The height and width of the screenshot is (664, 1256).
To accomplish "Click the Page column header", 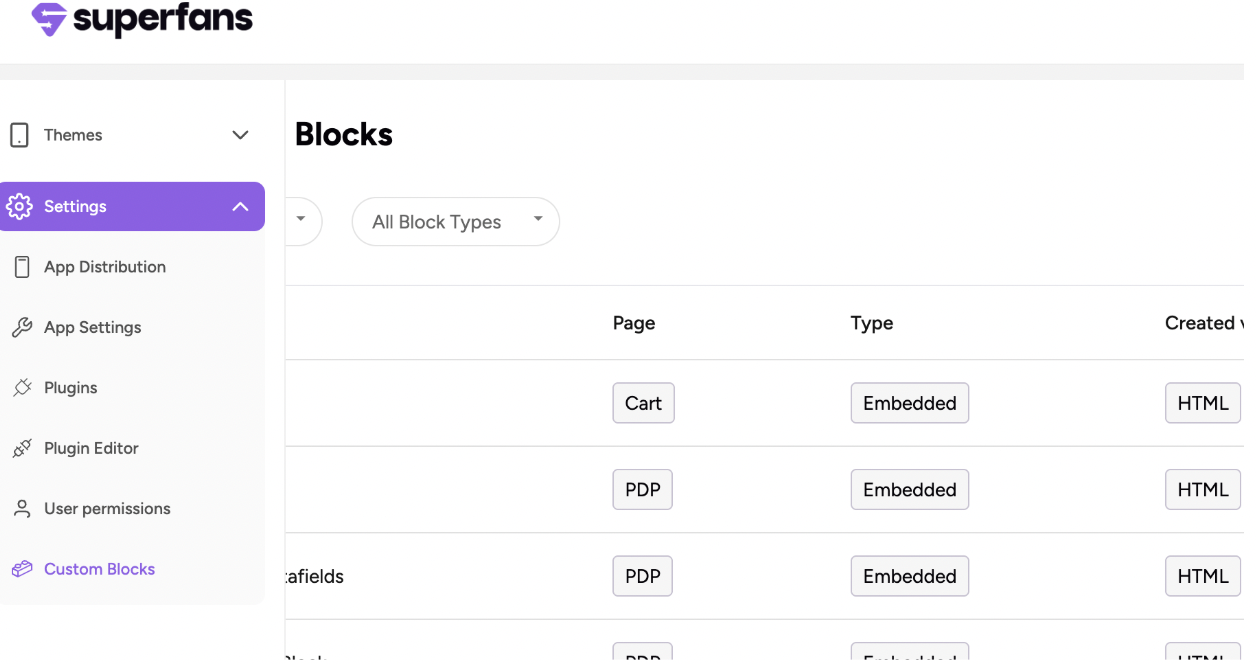I will (x=634, y=323).
